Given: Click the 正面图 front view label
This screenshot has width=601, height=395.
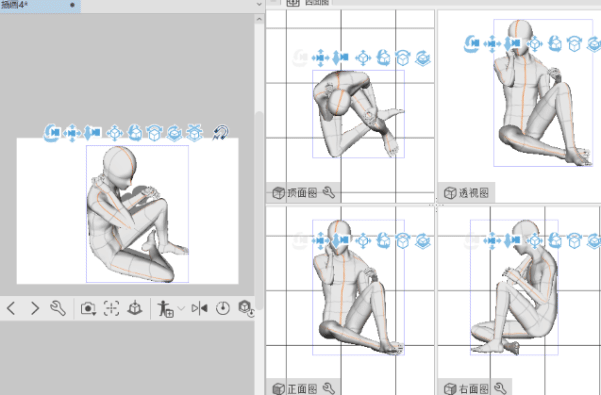Looking at the screenshot, I should [302, 389].
